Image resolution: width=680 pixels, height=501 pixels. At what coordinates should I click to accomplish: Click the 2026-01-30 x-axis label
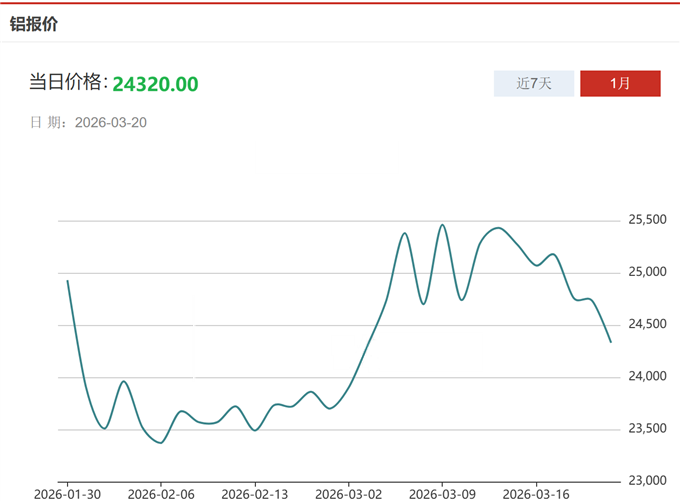tap(67, 493)
